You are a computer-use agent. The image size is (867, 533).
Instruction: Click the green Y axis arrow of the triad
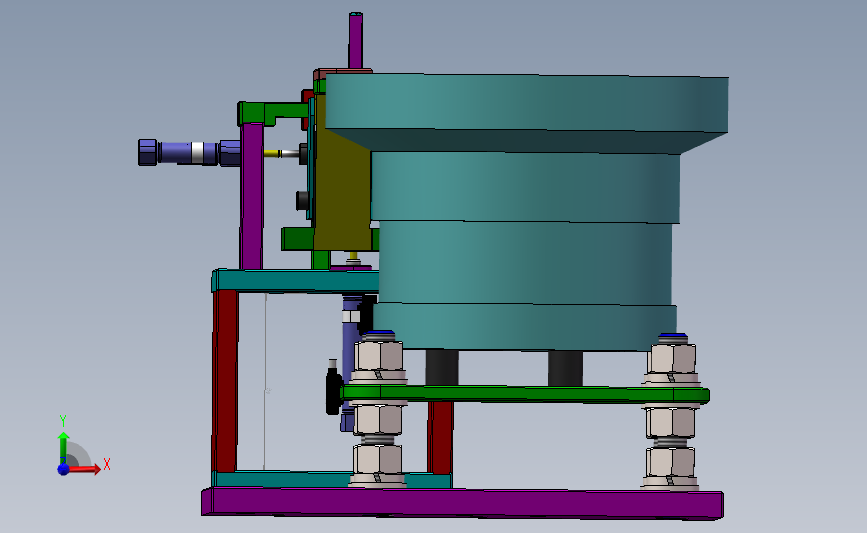click(x=64, y=447)
